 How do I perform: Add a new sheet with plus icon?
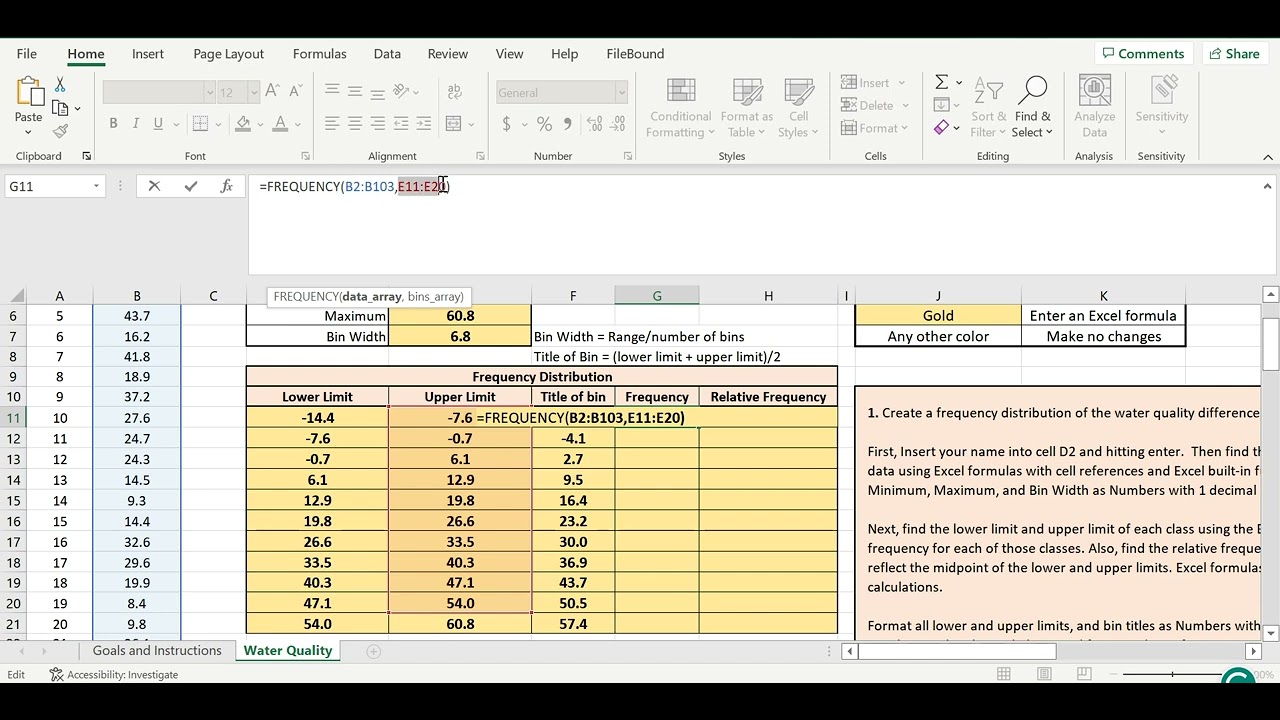coord(373,651)
